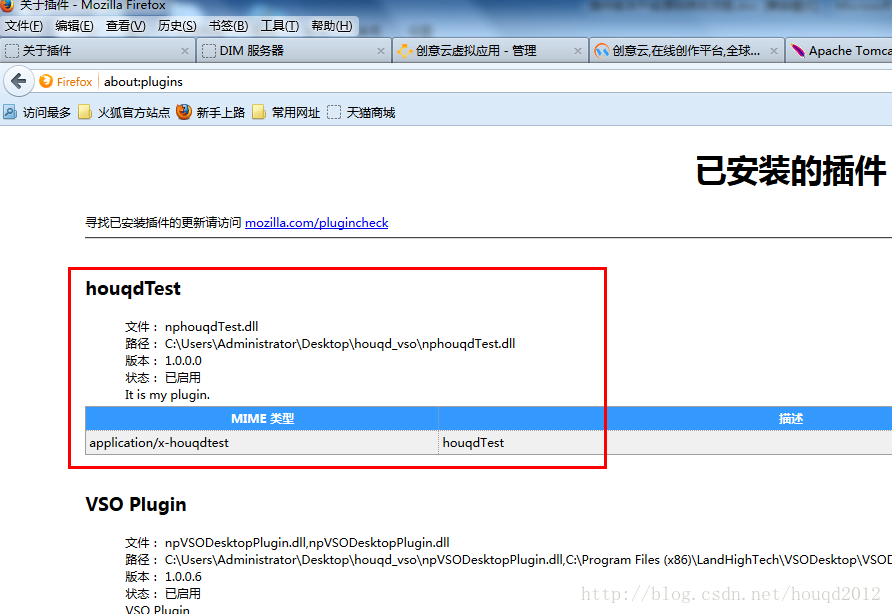This screenshot has height=614, width=892.
Task: Click the houqdTest plugin heading
Action: pos(133,289)
